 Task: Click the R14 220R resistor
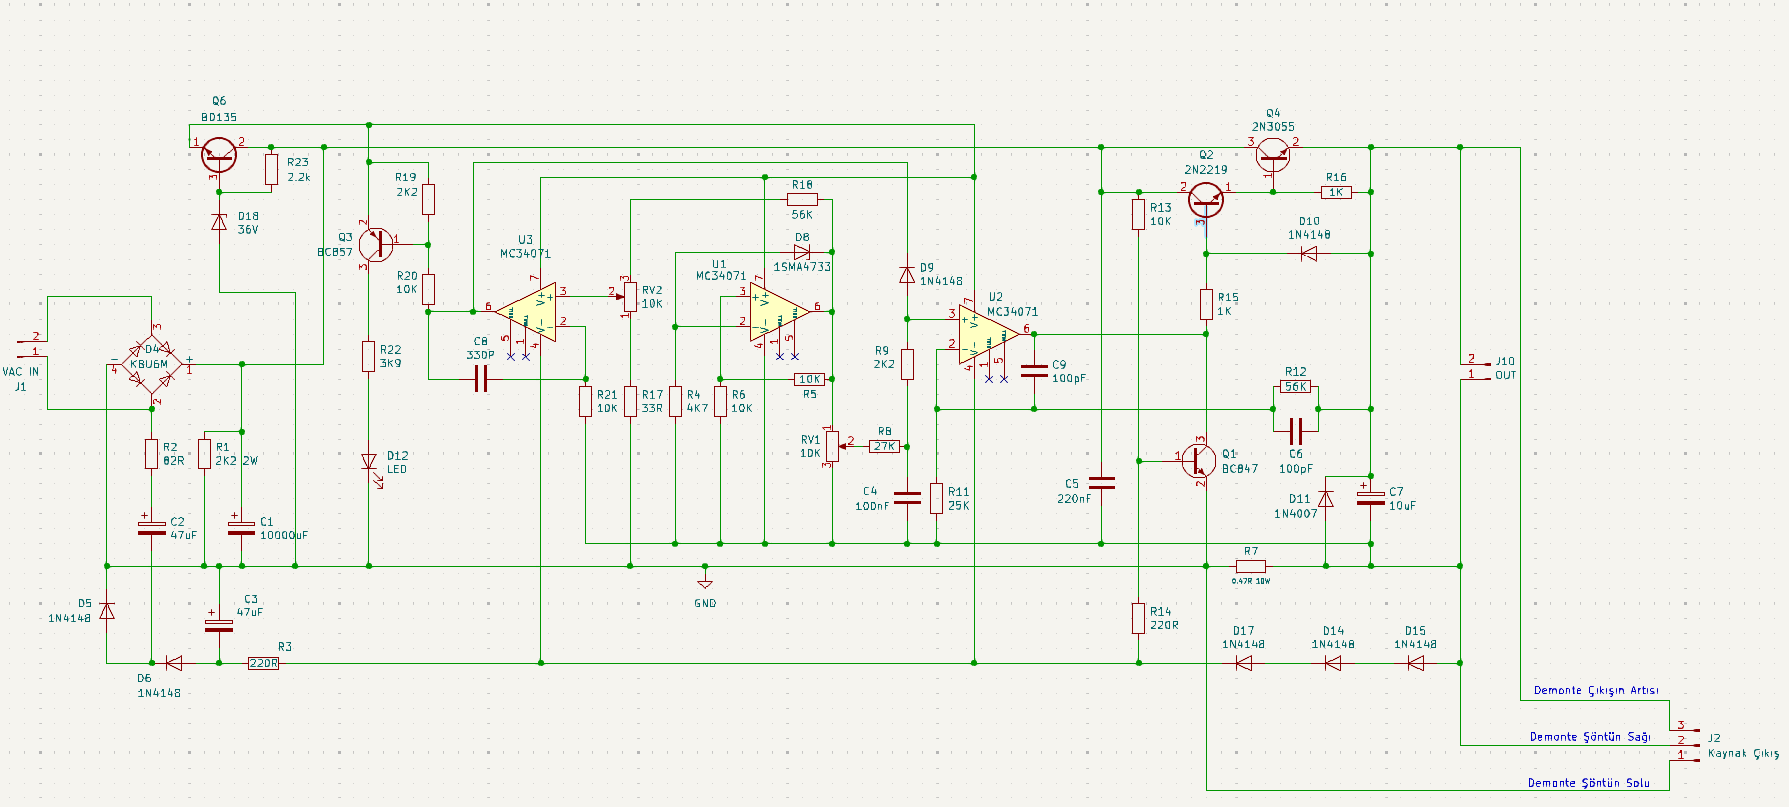tap(1138, 618)
